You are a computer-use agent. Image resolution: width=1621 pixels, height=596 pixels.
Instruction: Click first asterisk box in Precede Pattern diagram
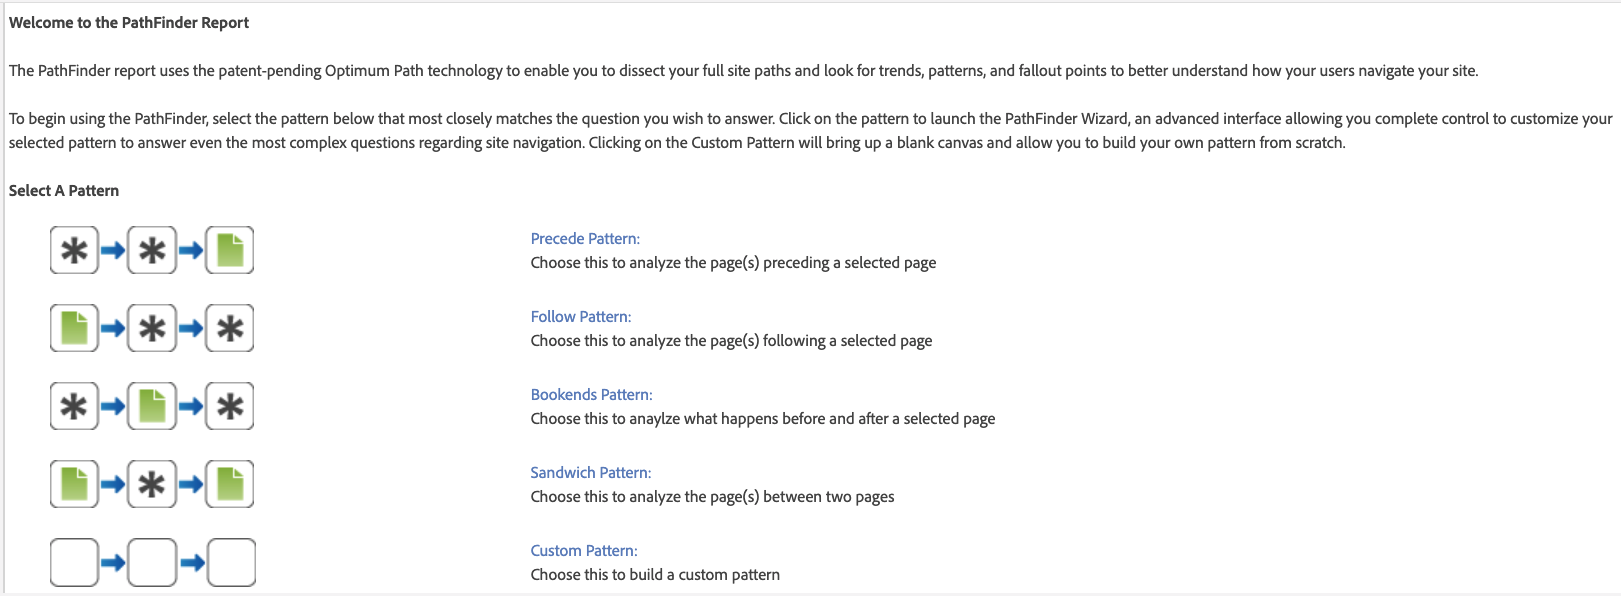tap(74, 250)
